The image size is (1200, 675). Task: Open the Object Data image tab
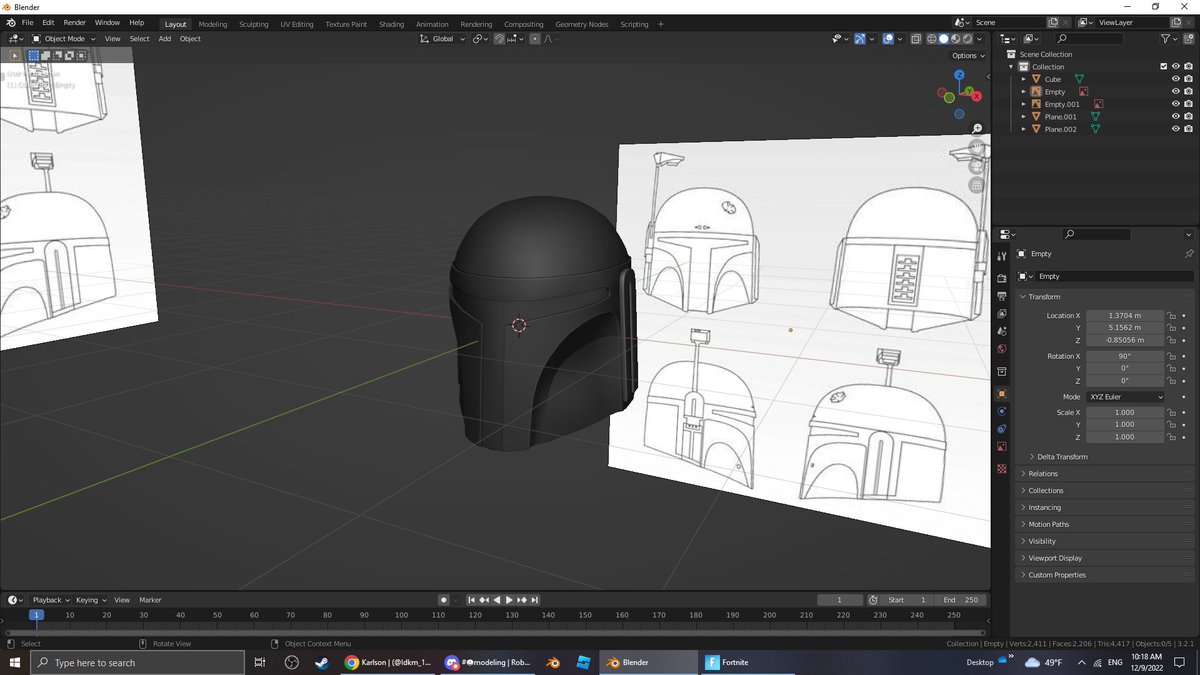[1002, 447]
